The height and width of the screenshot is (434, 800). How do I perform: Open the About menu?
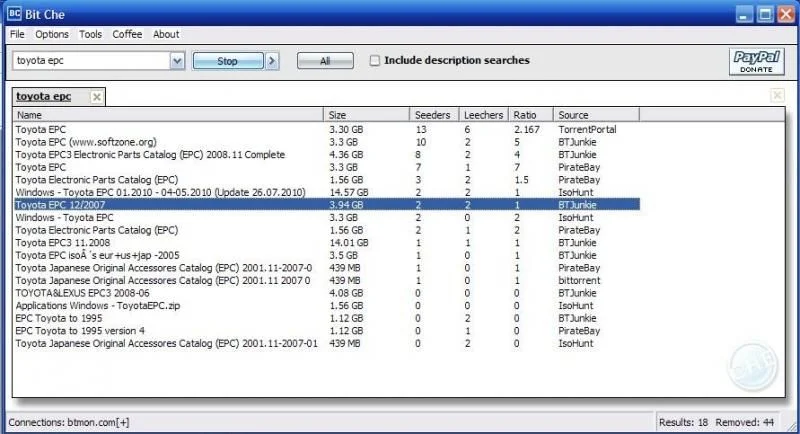166,34
